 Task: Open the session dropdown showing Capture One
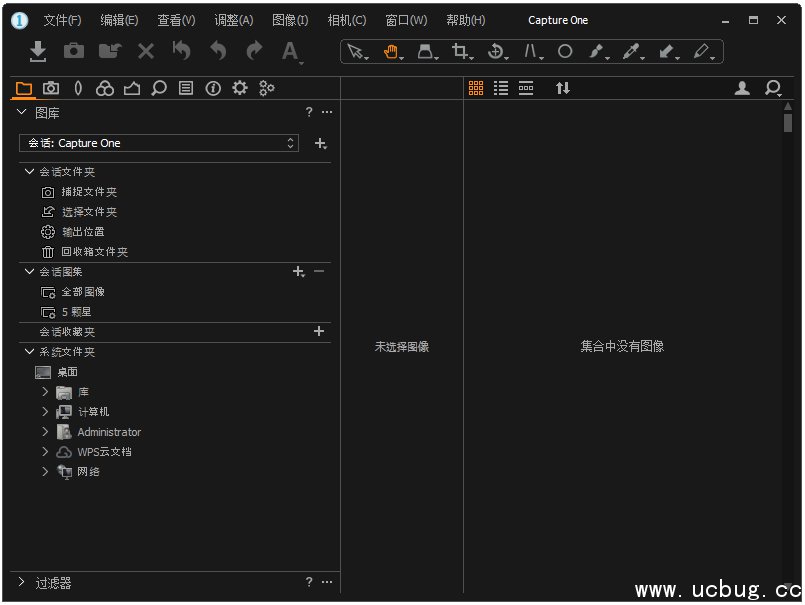(159, 143)
